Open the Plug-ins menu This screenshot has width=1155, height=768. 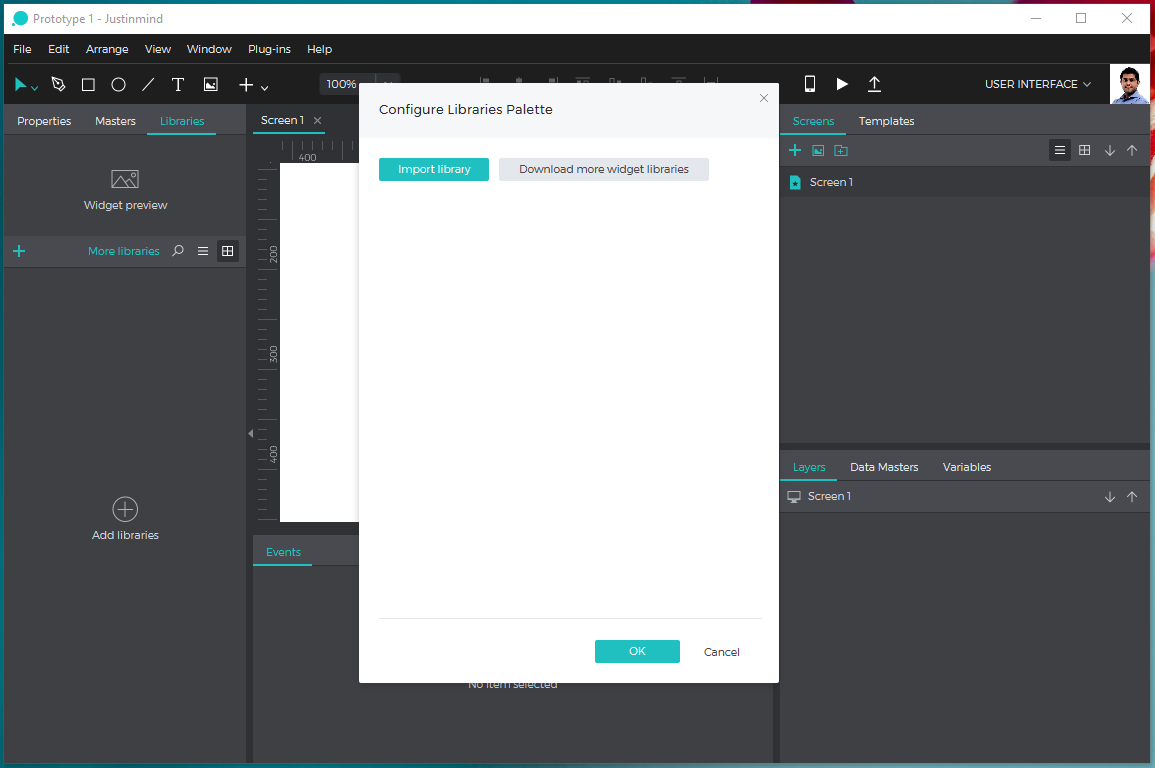point(269,49)
